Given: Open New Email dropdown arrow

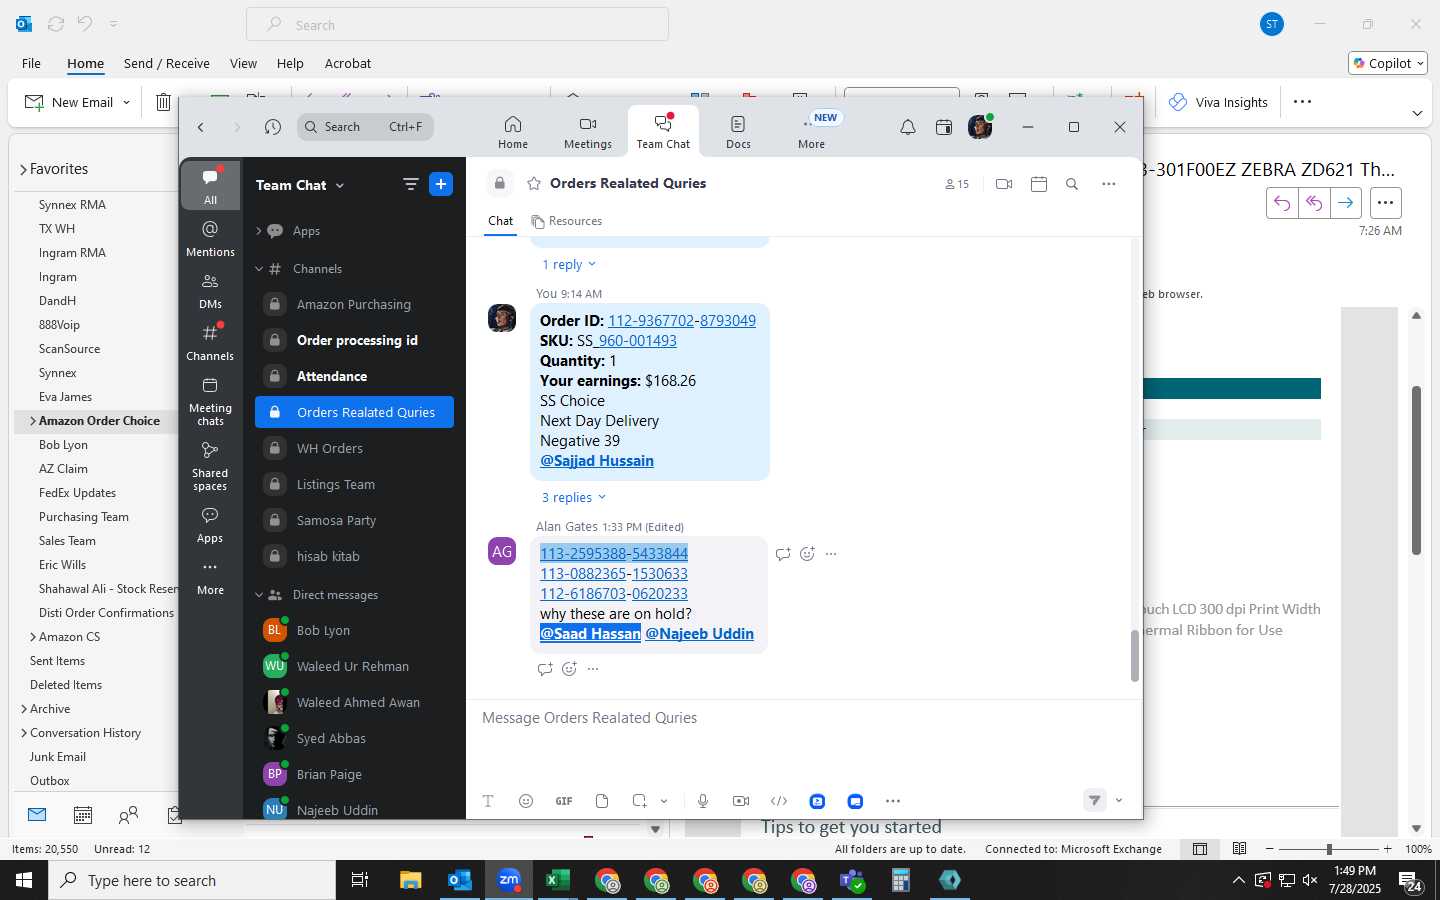Looking at the screenshot, I should [x=126, y=102].
